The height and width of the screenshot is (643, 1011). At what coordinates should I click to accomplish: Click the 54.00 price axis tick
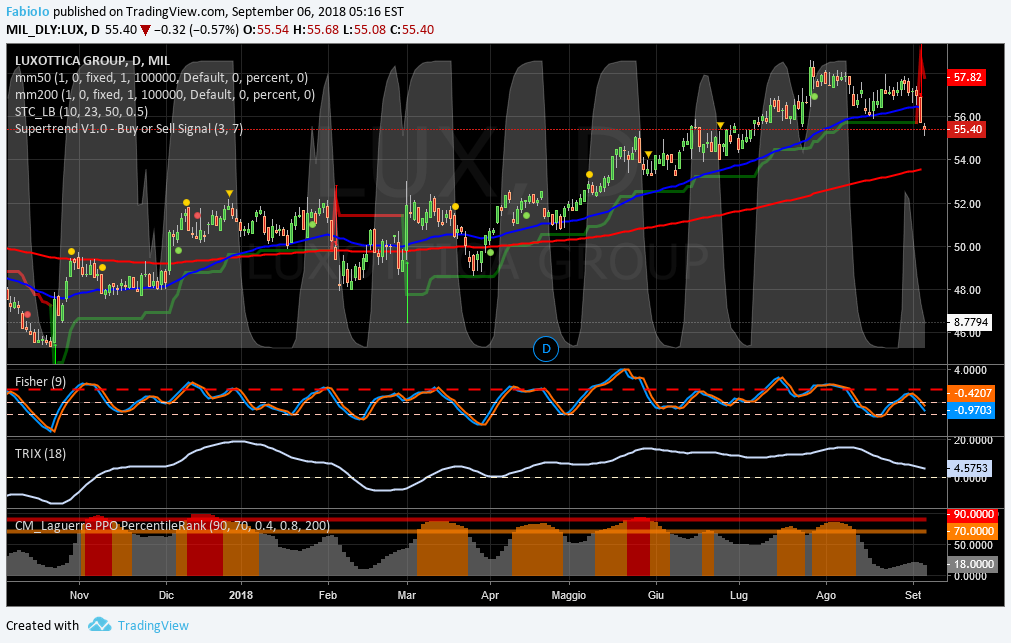pyautogui.click(x=967, y=160)
